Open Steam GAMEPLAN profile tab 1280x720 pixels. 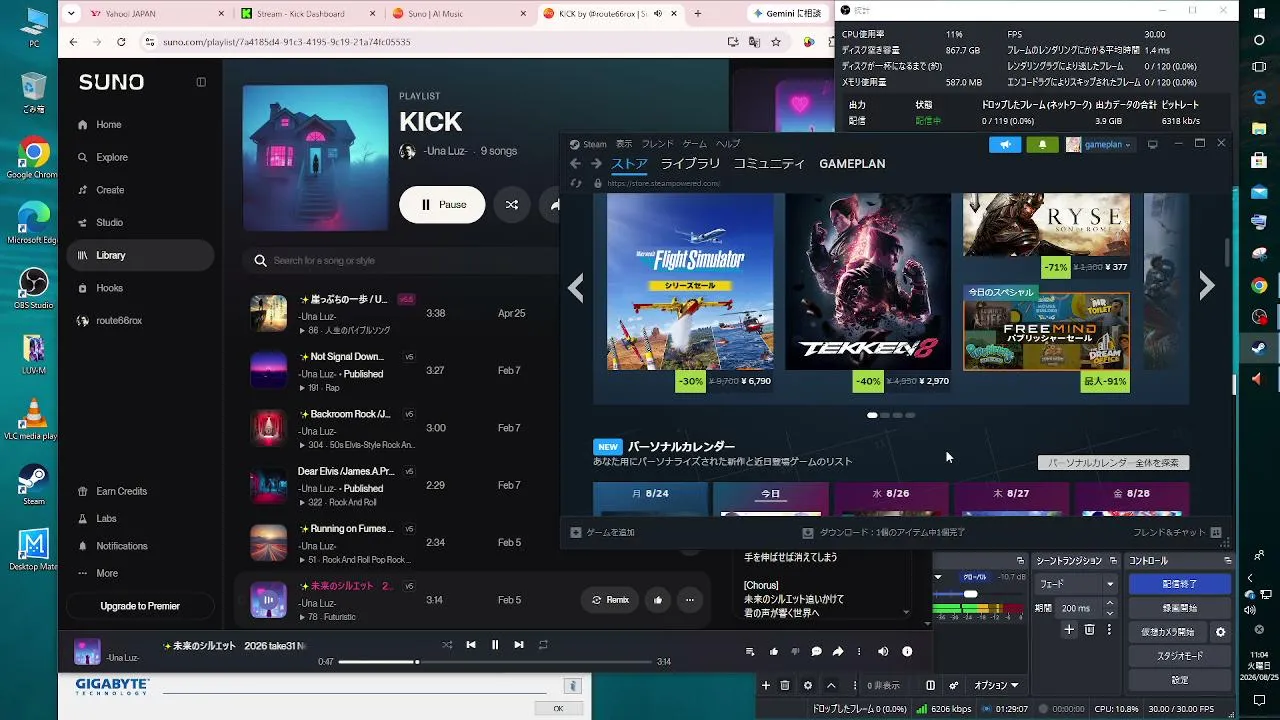852,164
